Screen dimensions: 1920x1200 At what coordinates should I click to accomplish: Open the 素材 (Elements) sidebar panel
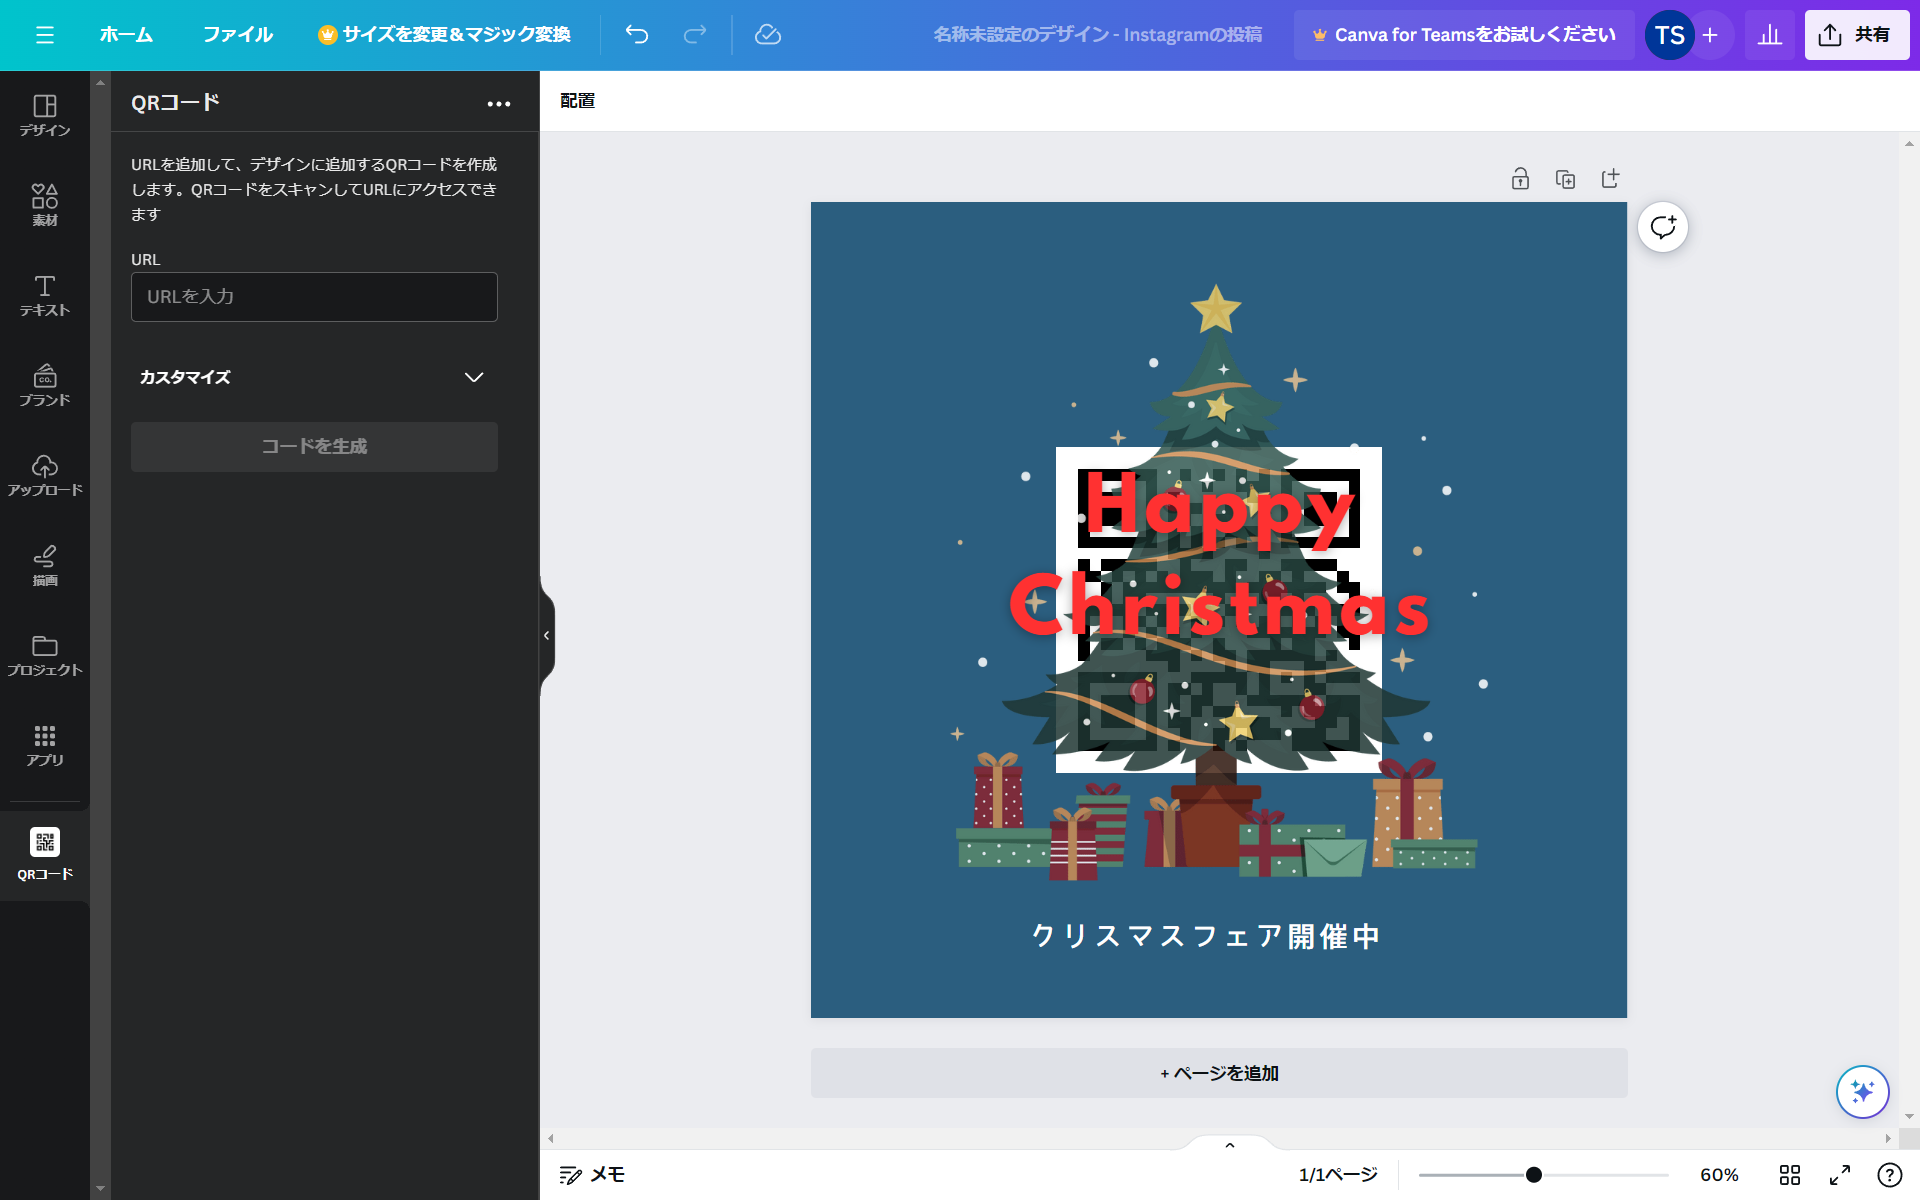(x=44, y=204)
